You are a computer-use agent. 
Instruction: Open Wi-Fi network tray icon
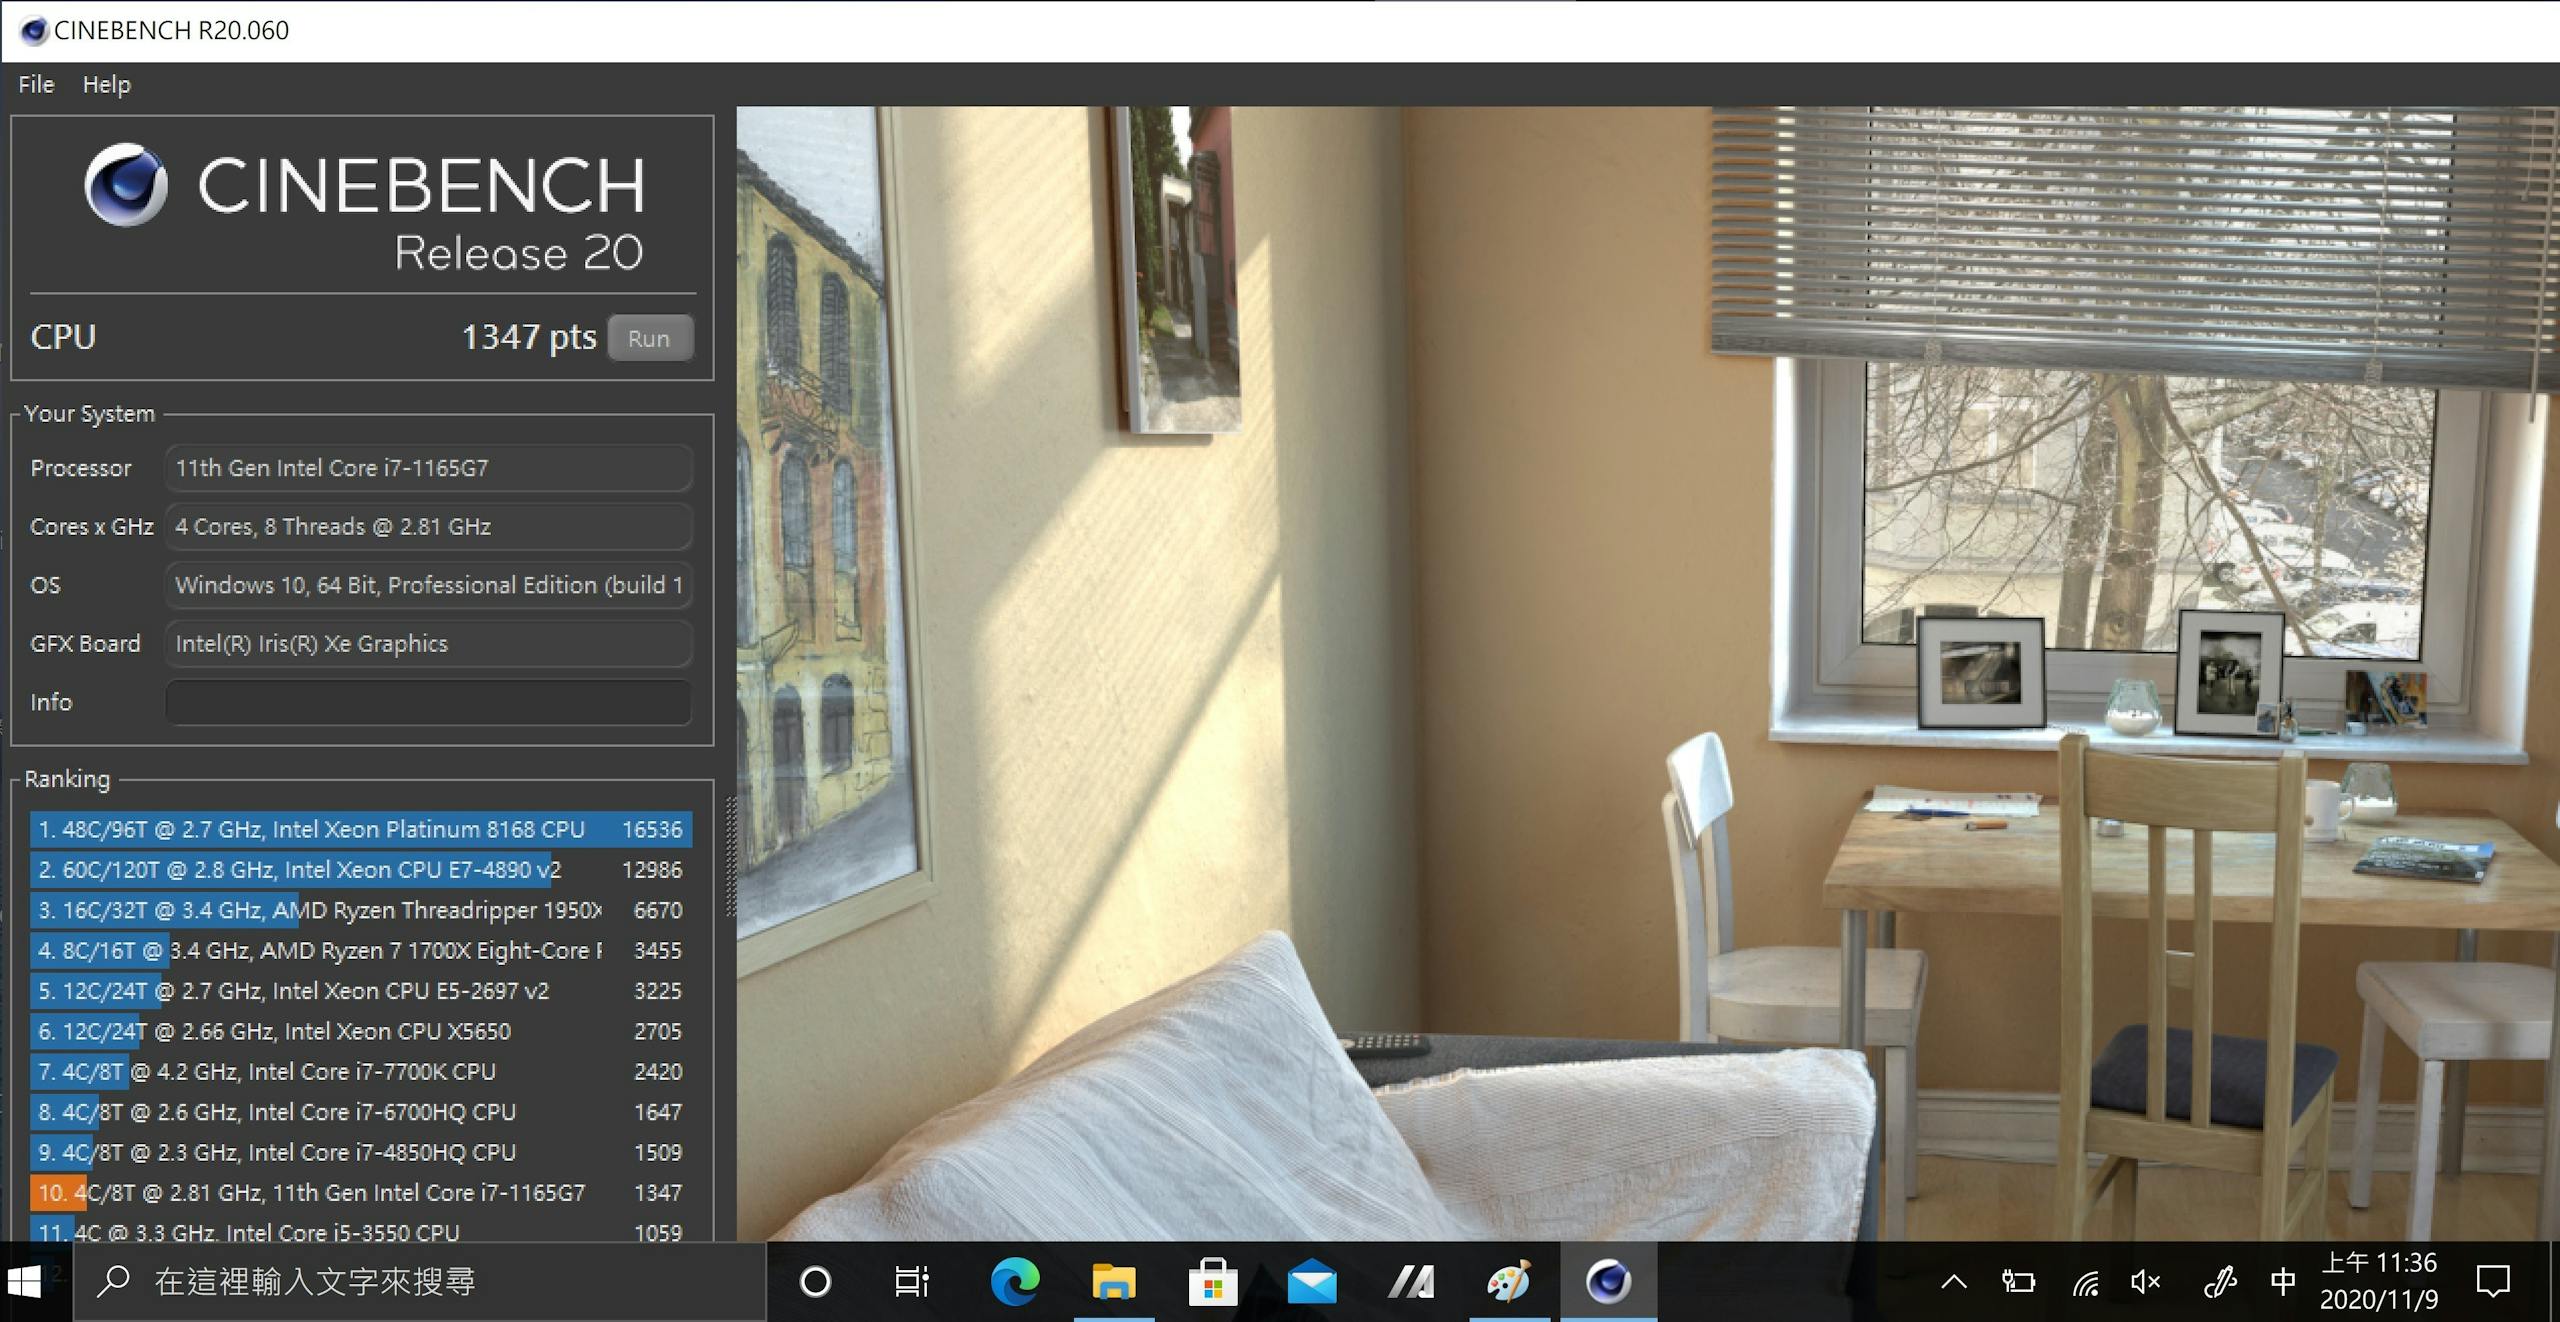tap(2085, 1282)
